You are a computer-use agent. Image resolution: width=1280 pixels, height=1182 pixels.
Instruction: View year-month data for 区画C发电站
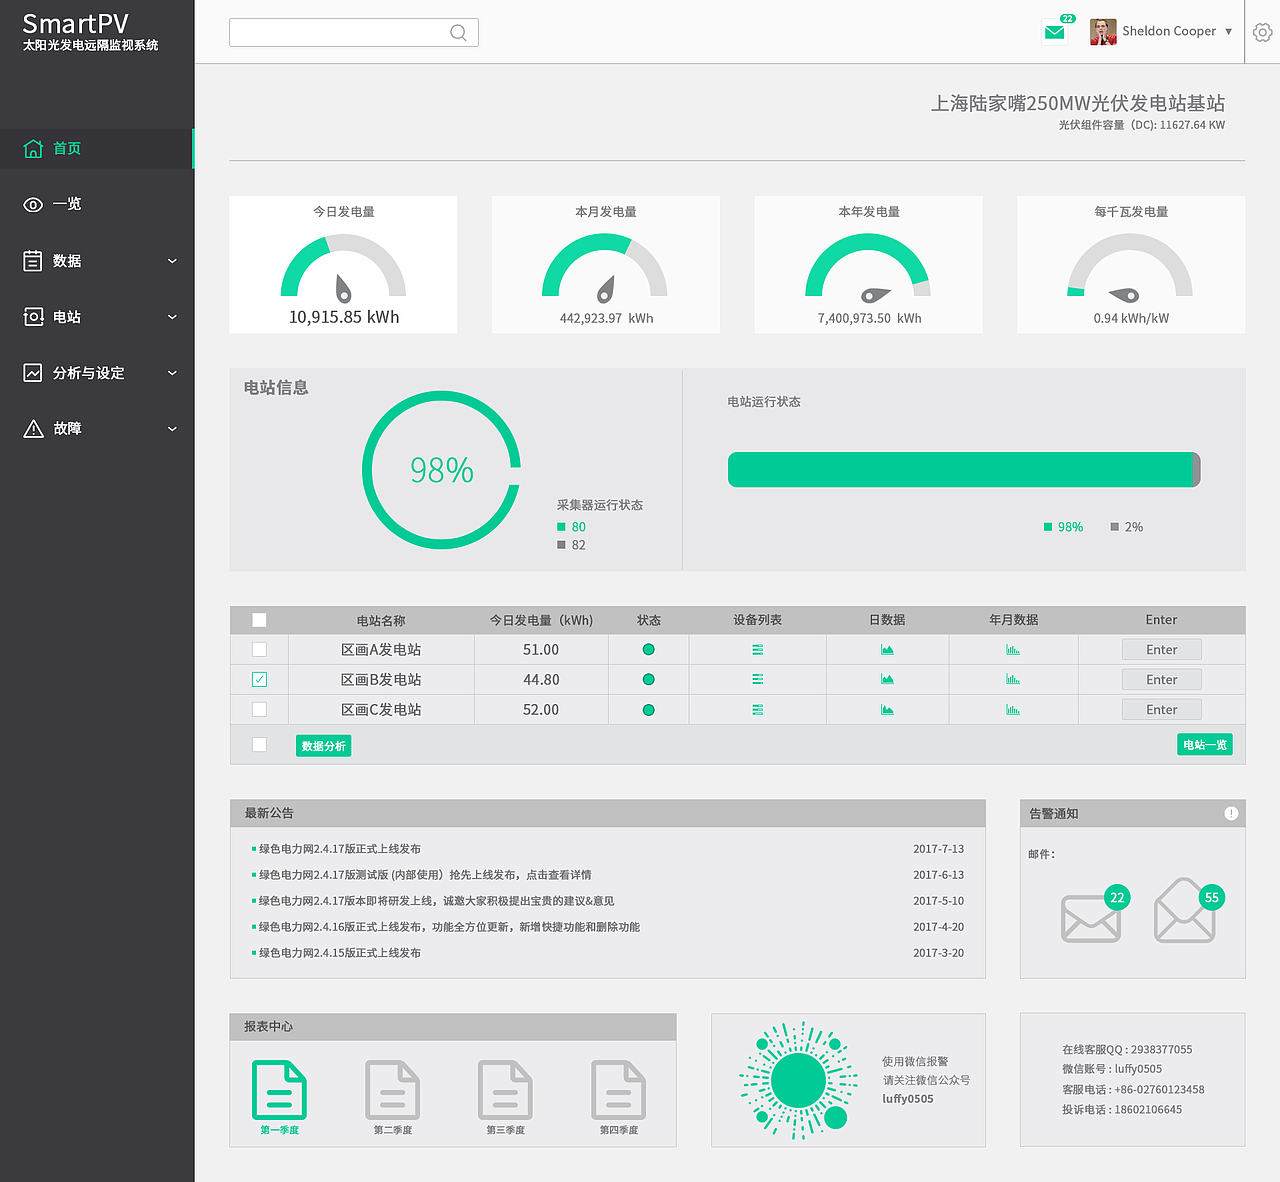click(x=1013, y=710)
